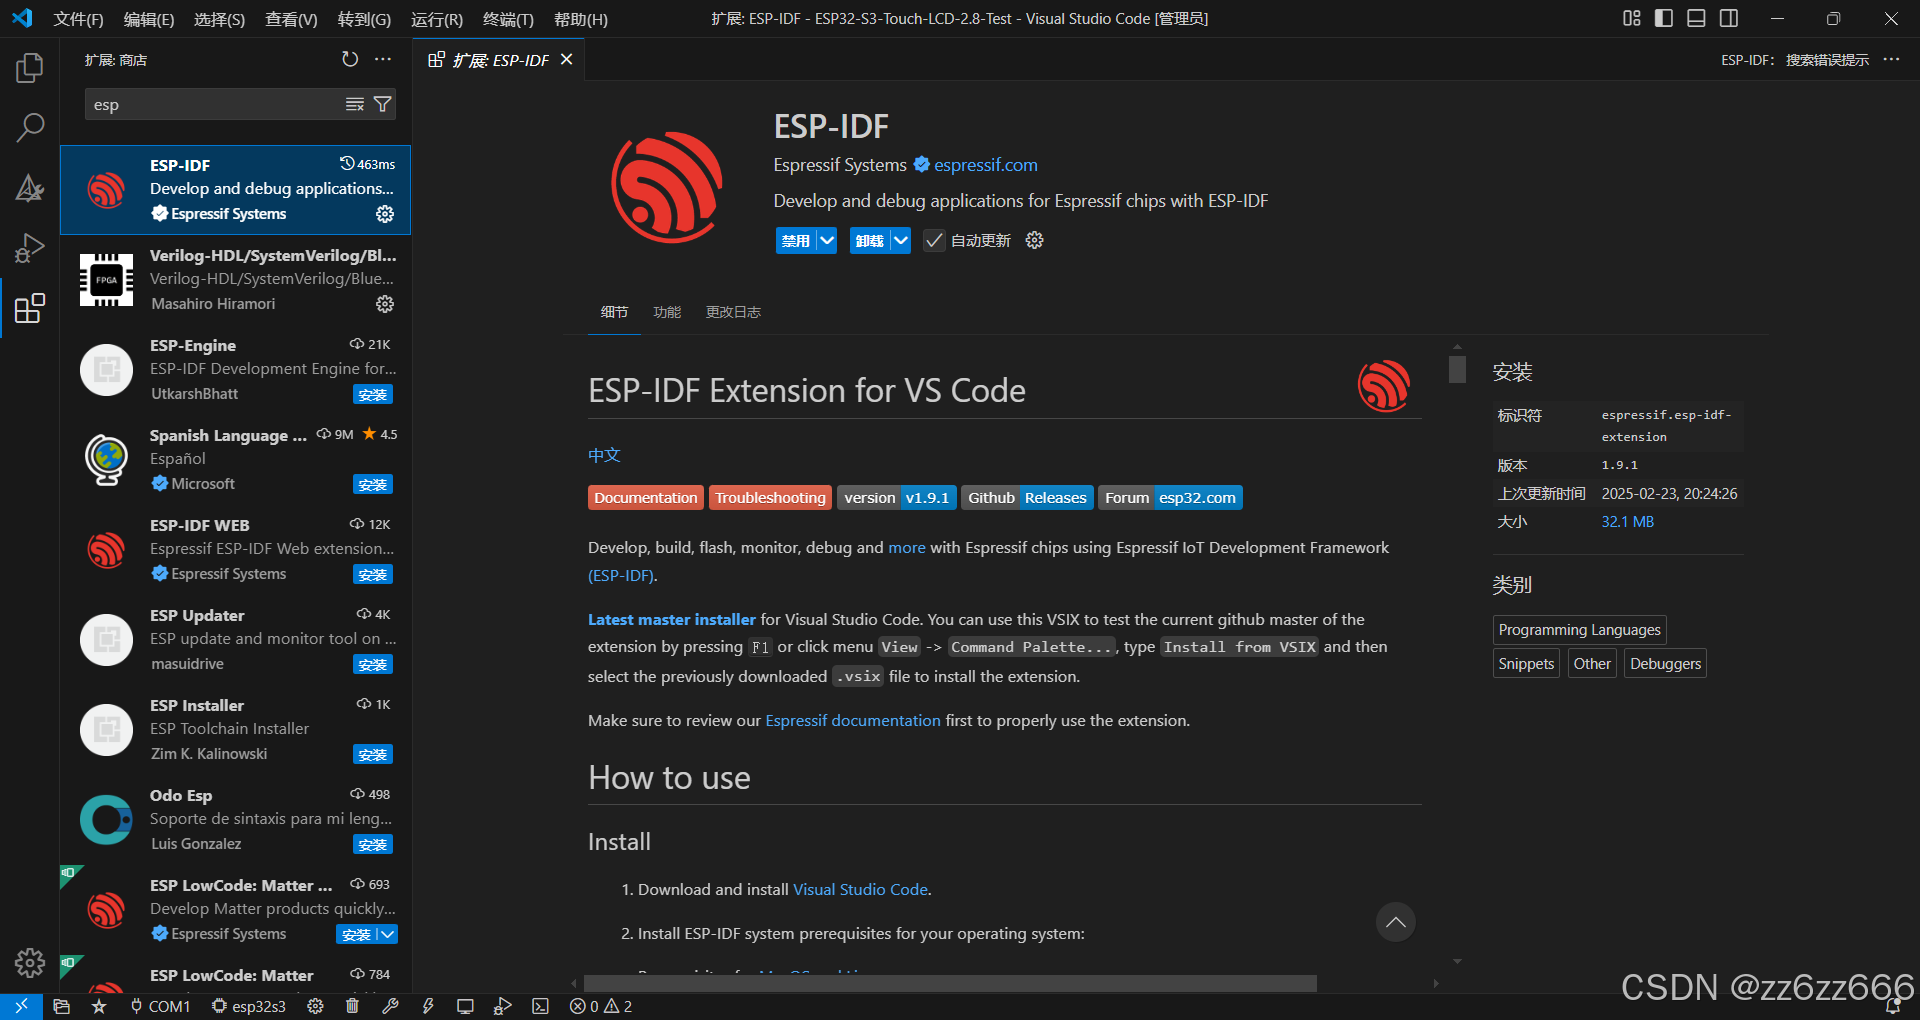Screen dimensions: 1920x1020
Task: Open Run and Debug view
Action: pos(30,247)
